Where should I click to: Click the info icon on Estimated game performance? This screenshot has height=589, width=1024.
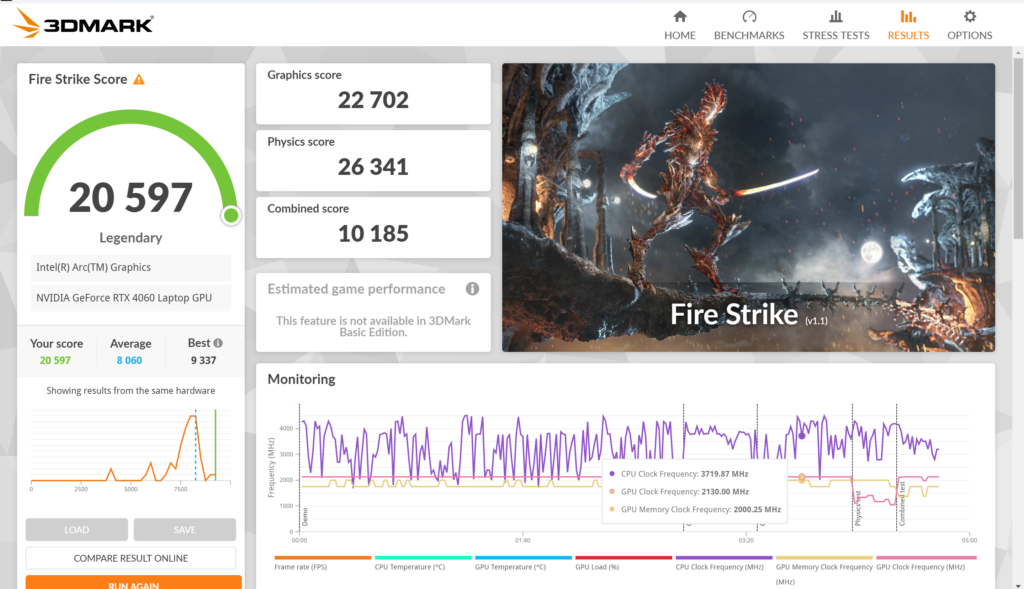472,289
